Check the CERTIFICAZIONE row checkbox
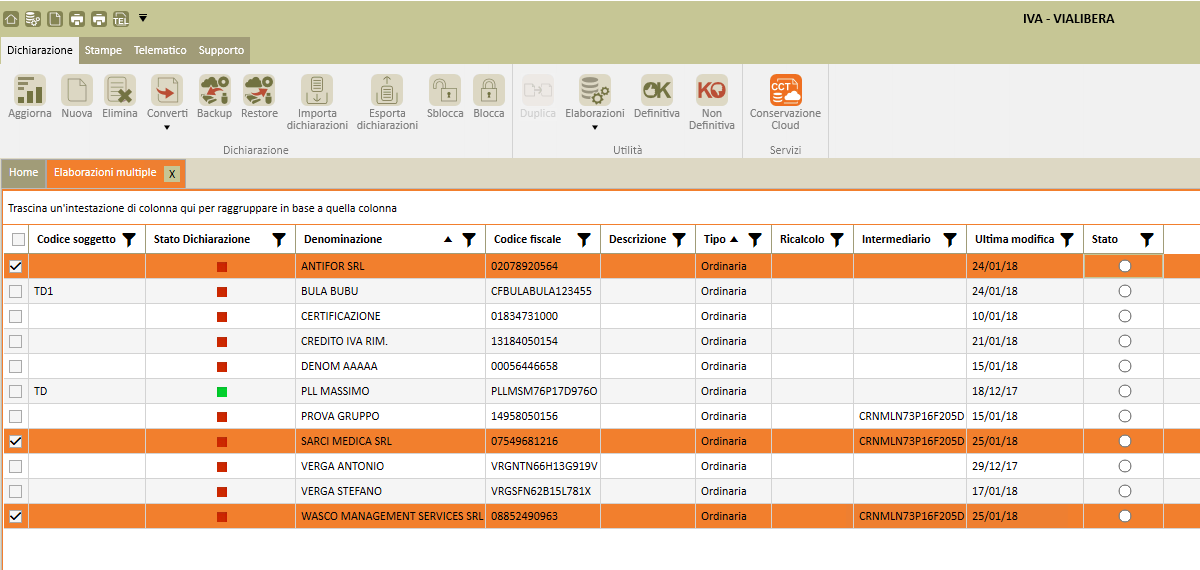Viewport: 1200px width, 570px height. [15, 316]
